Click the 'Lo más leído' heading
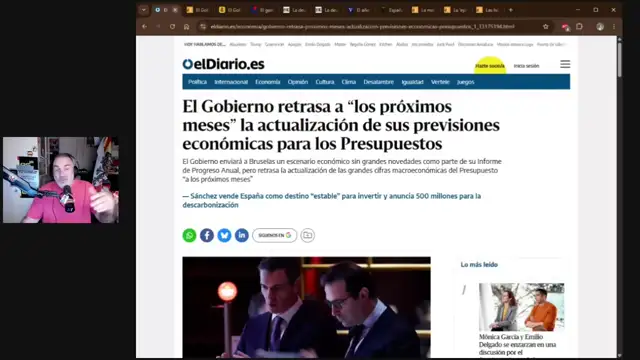Screen dimensions: 640x360 click(x=479, y=264)
